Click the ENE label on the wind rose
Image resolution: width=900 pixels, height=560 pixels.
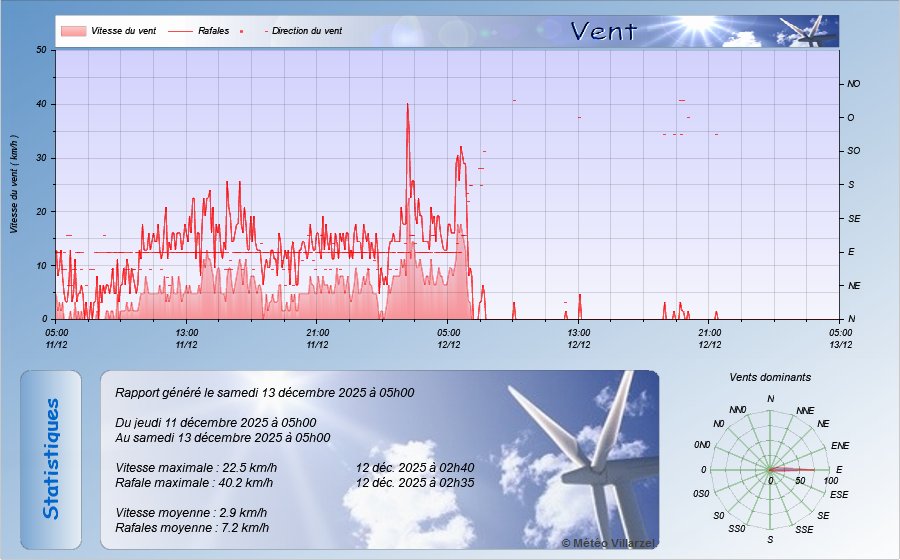coord(840,445)
